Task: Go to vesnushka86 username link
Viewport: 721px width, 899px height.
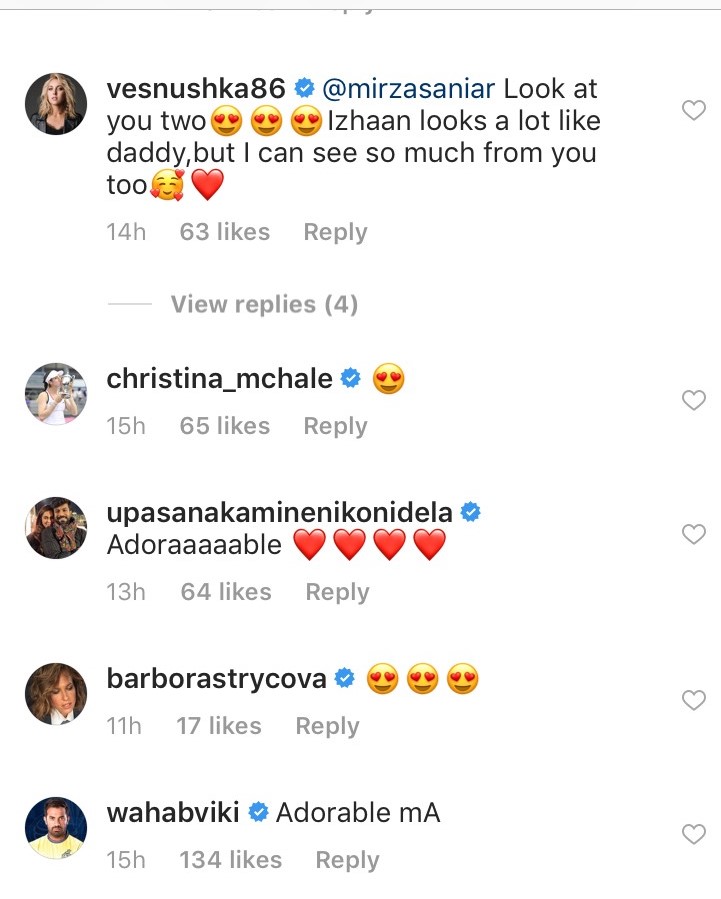Action: [x=196, y=88]
